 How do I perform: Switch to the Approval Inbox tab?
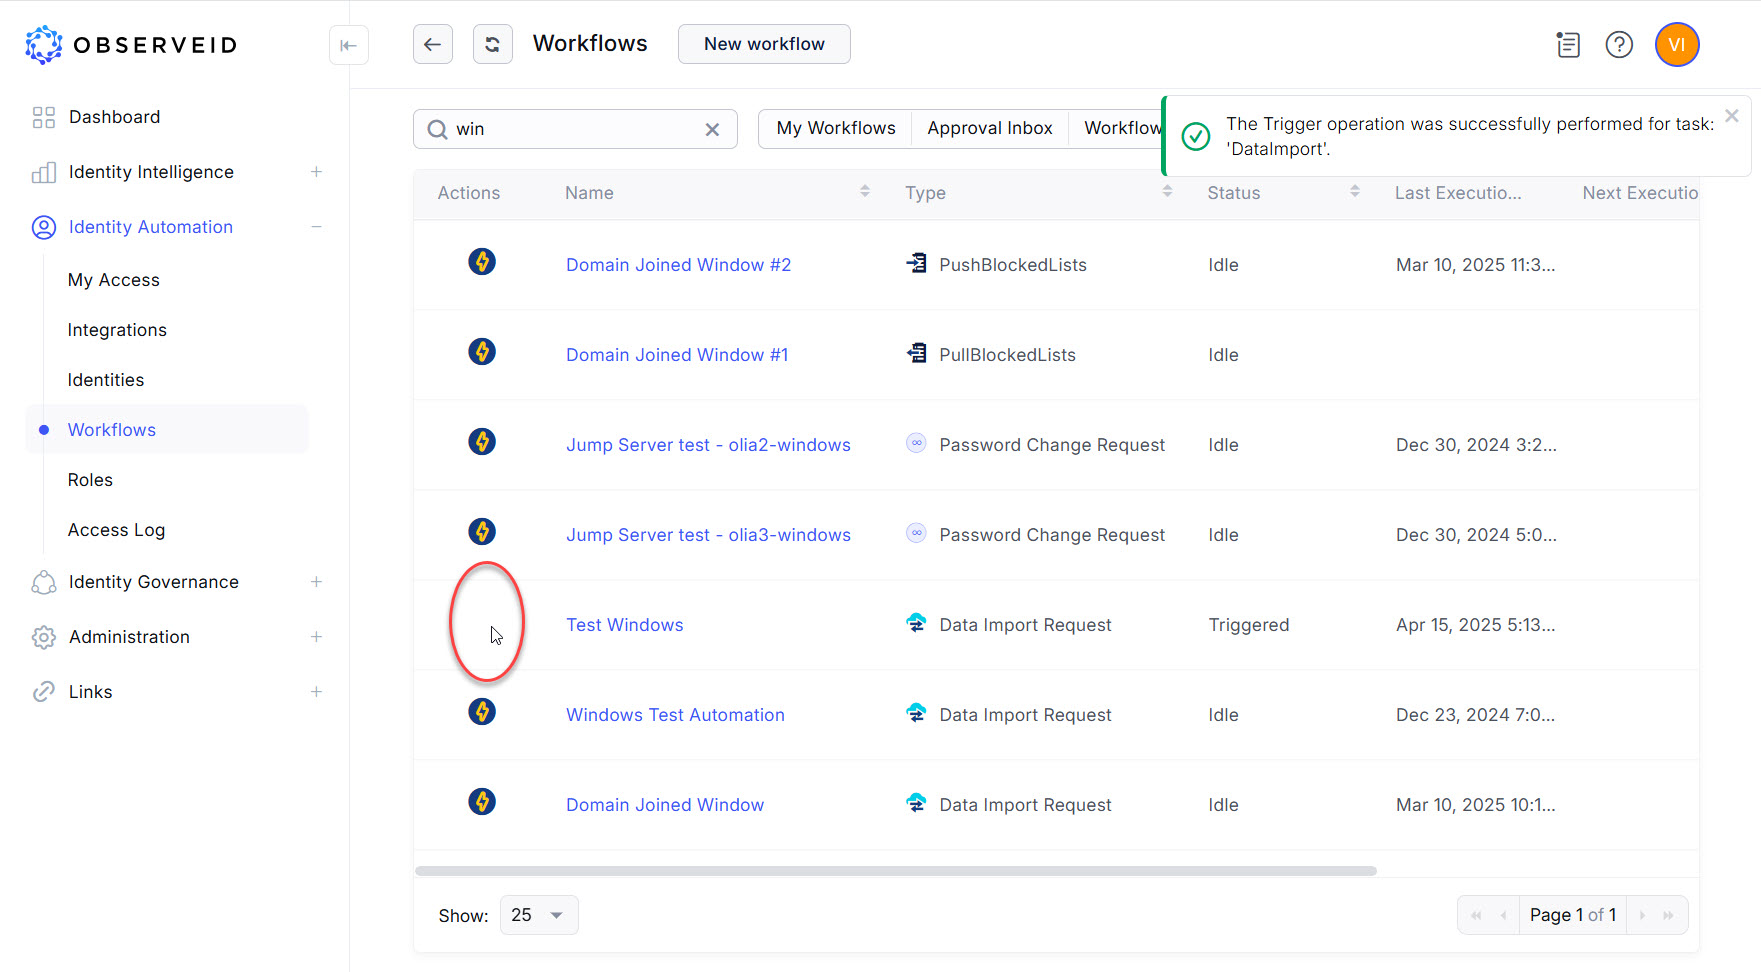(x=990, y=128)
